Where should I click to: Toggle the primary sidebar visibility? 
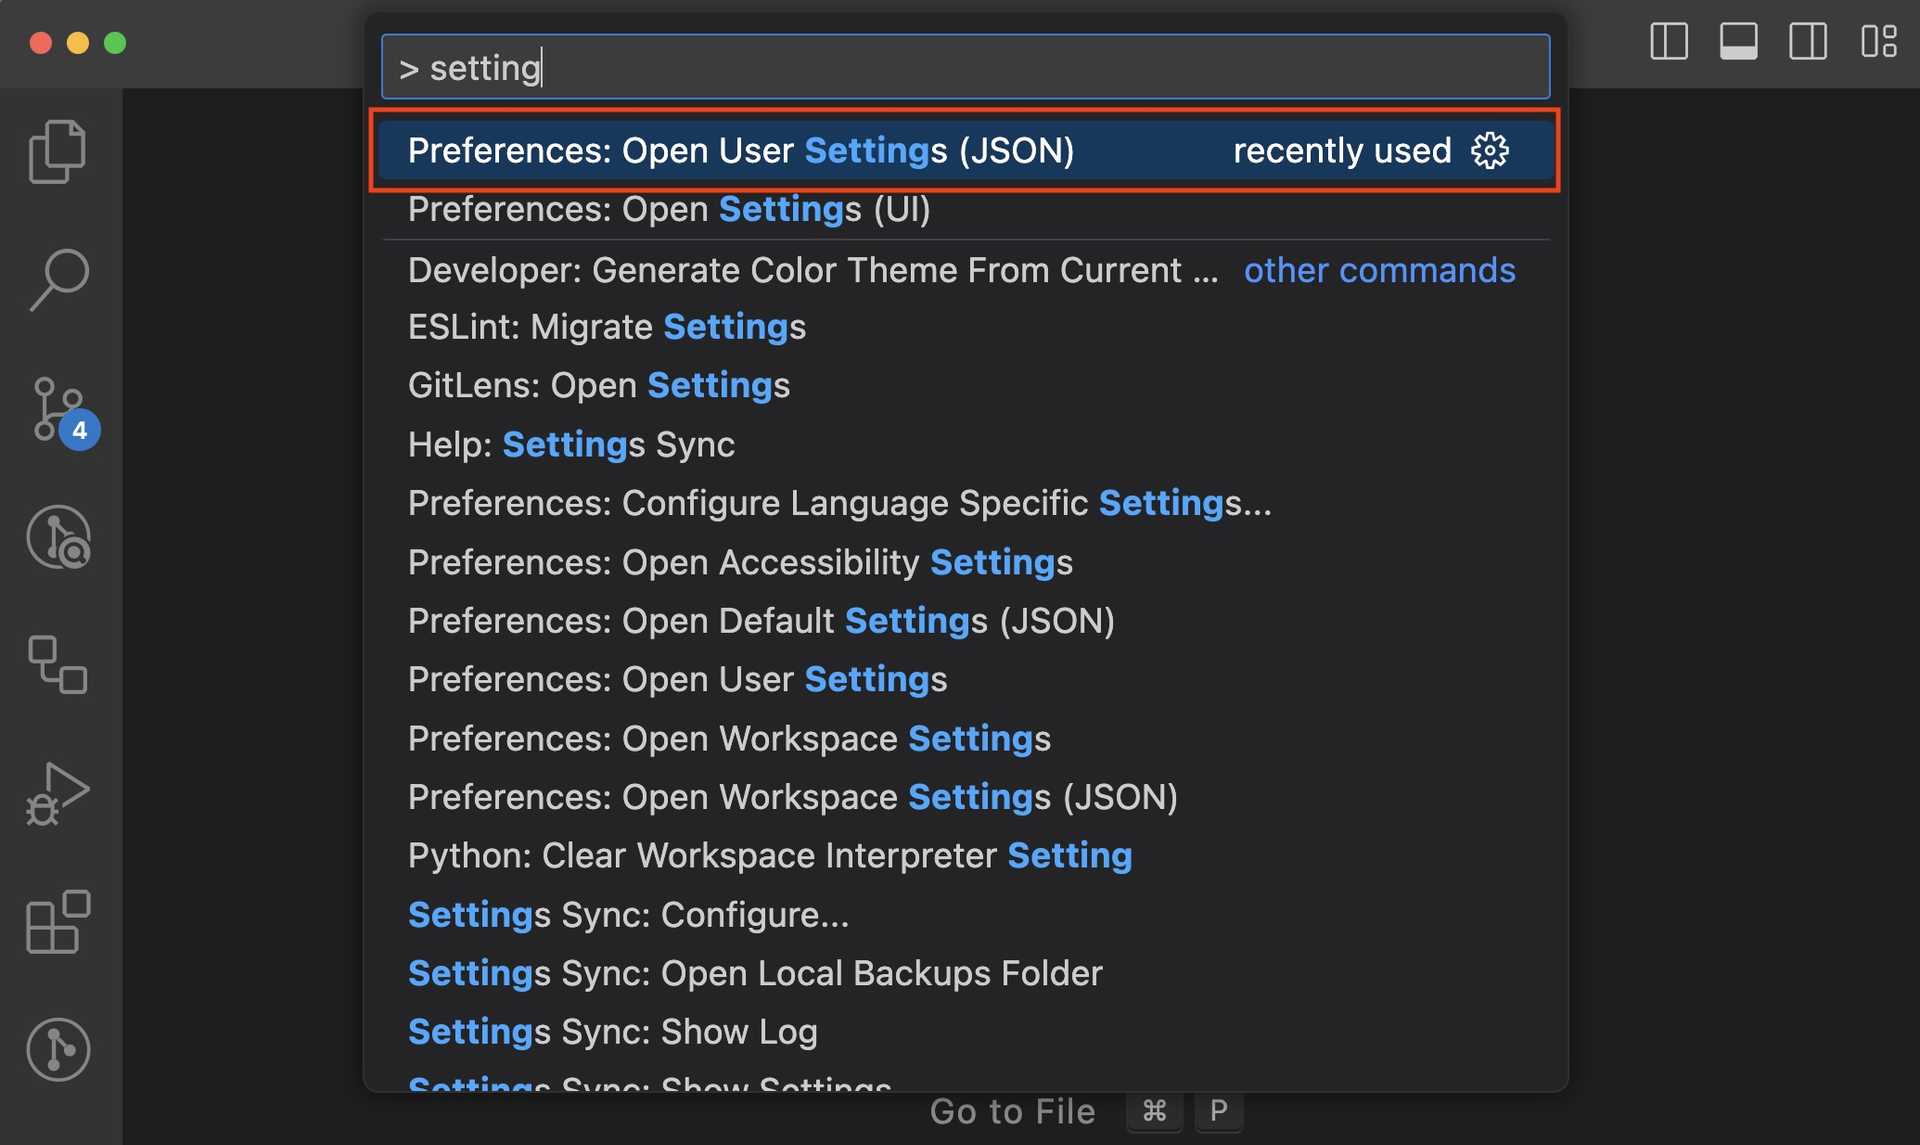click(1668, 42)
